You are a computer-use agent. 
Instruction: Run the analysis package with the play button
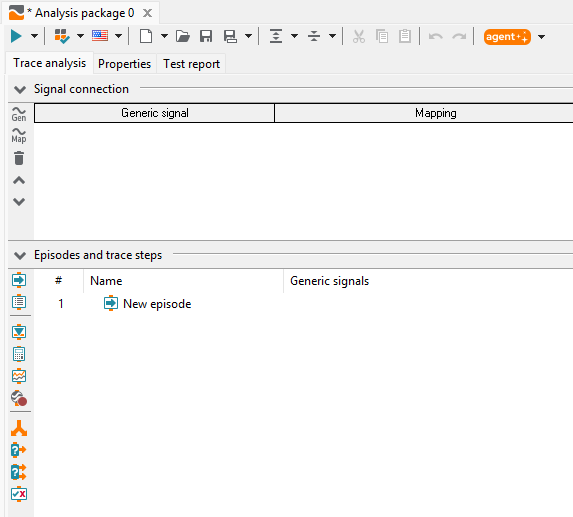pyautogui.click(x=16, y=37)
